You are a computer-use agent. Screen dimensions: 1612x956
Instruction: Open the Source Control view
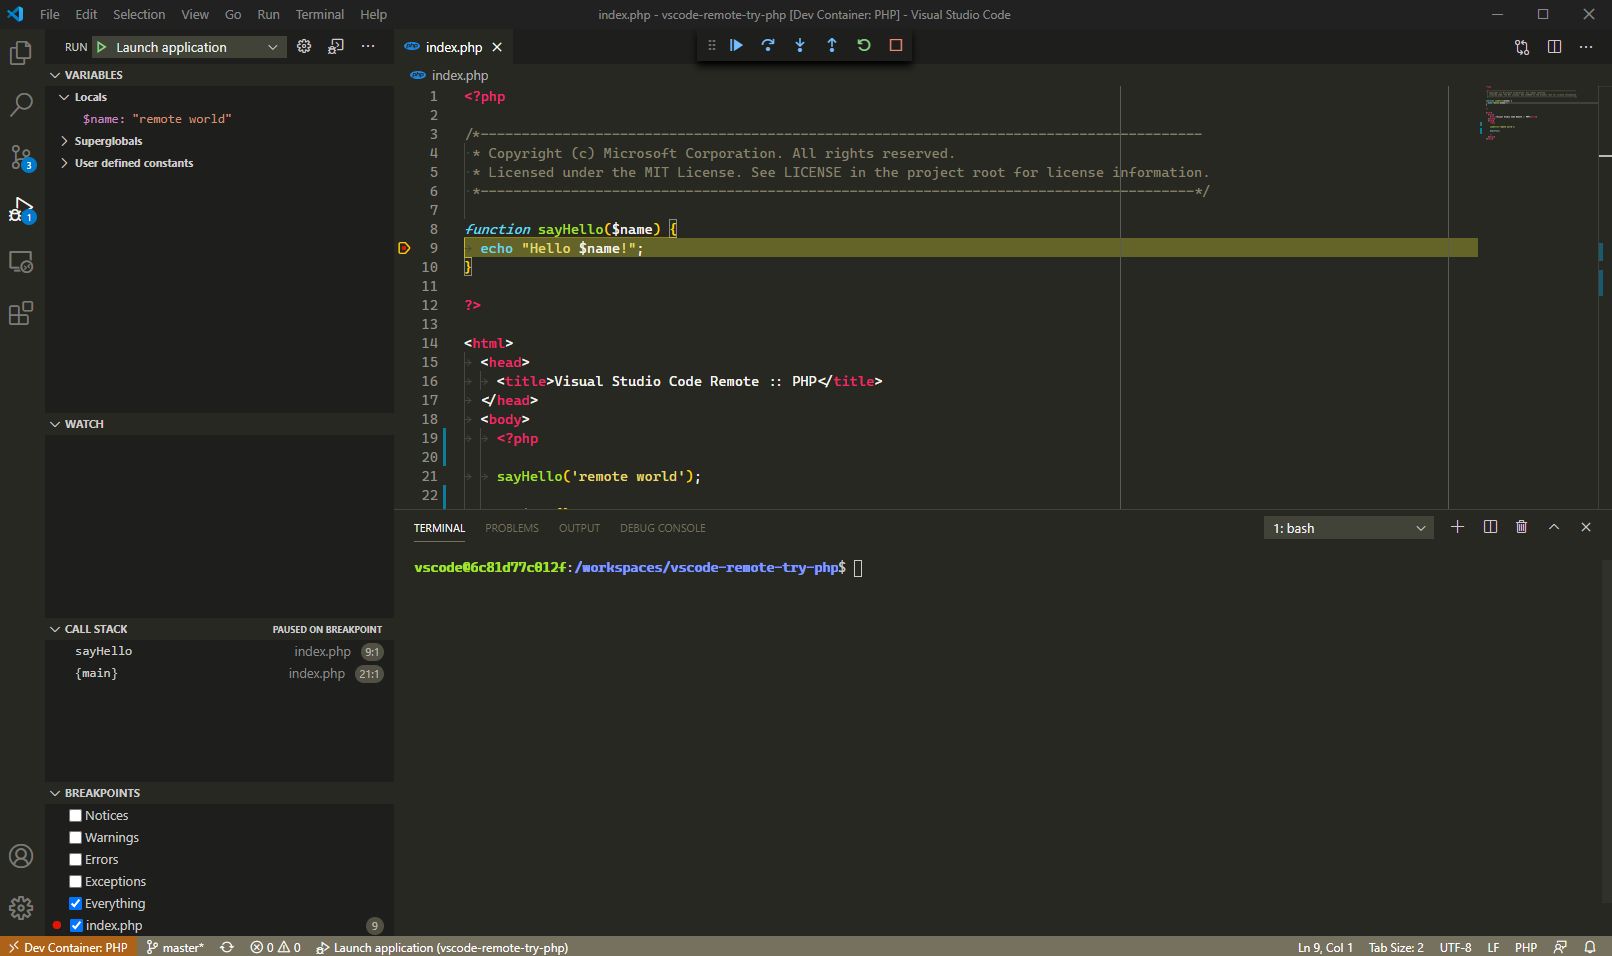(20, 157)
